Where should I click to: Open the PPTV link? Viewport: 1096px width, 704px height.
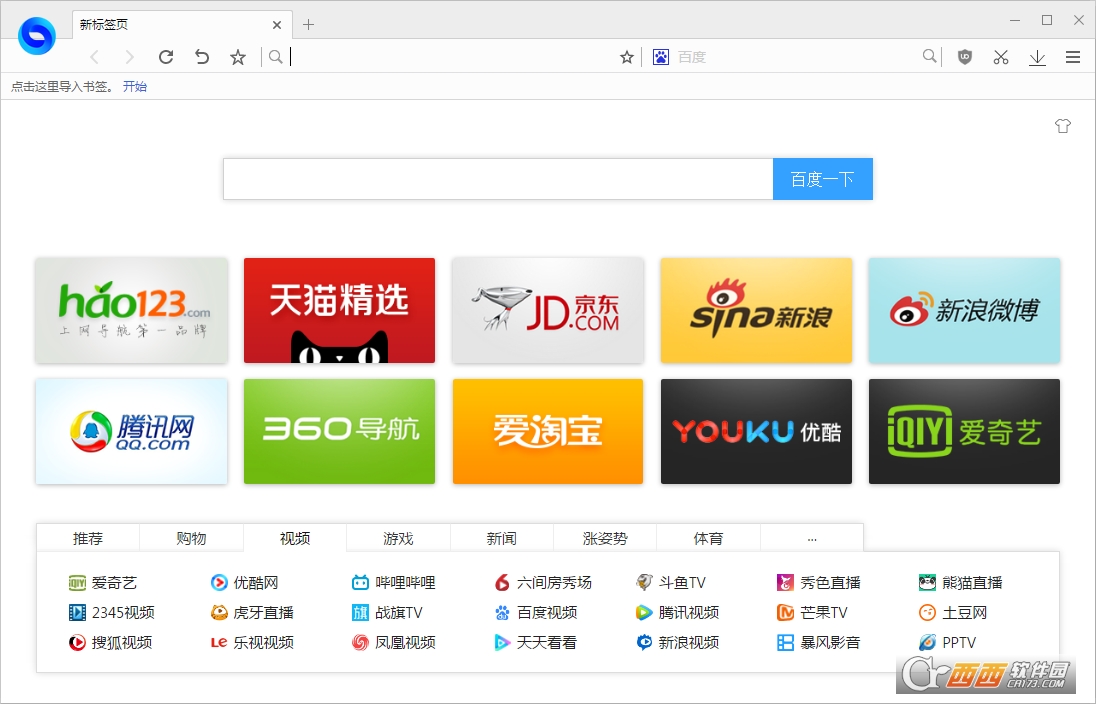(947, 642)
